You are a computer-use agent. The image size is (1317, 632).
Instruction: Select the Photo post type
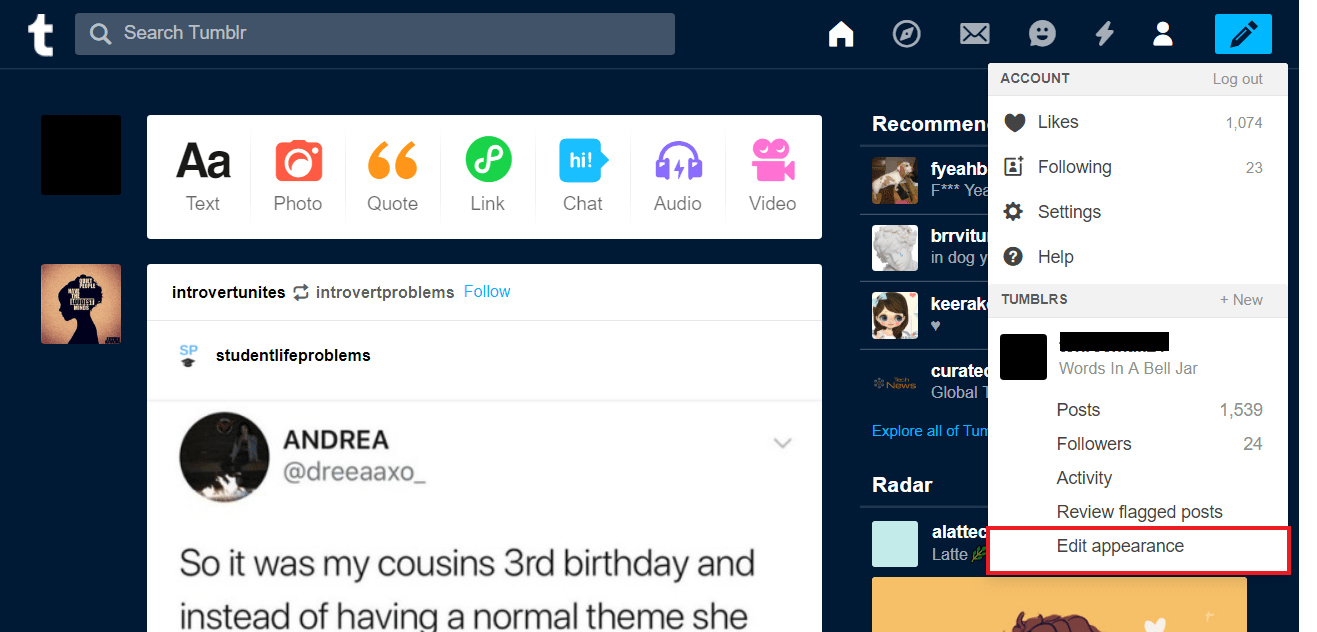(297, 175)
